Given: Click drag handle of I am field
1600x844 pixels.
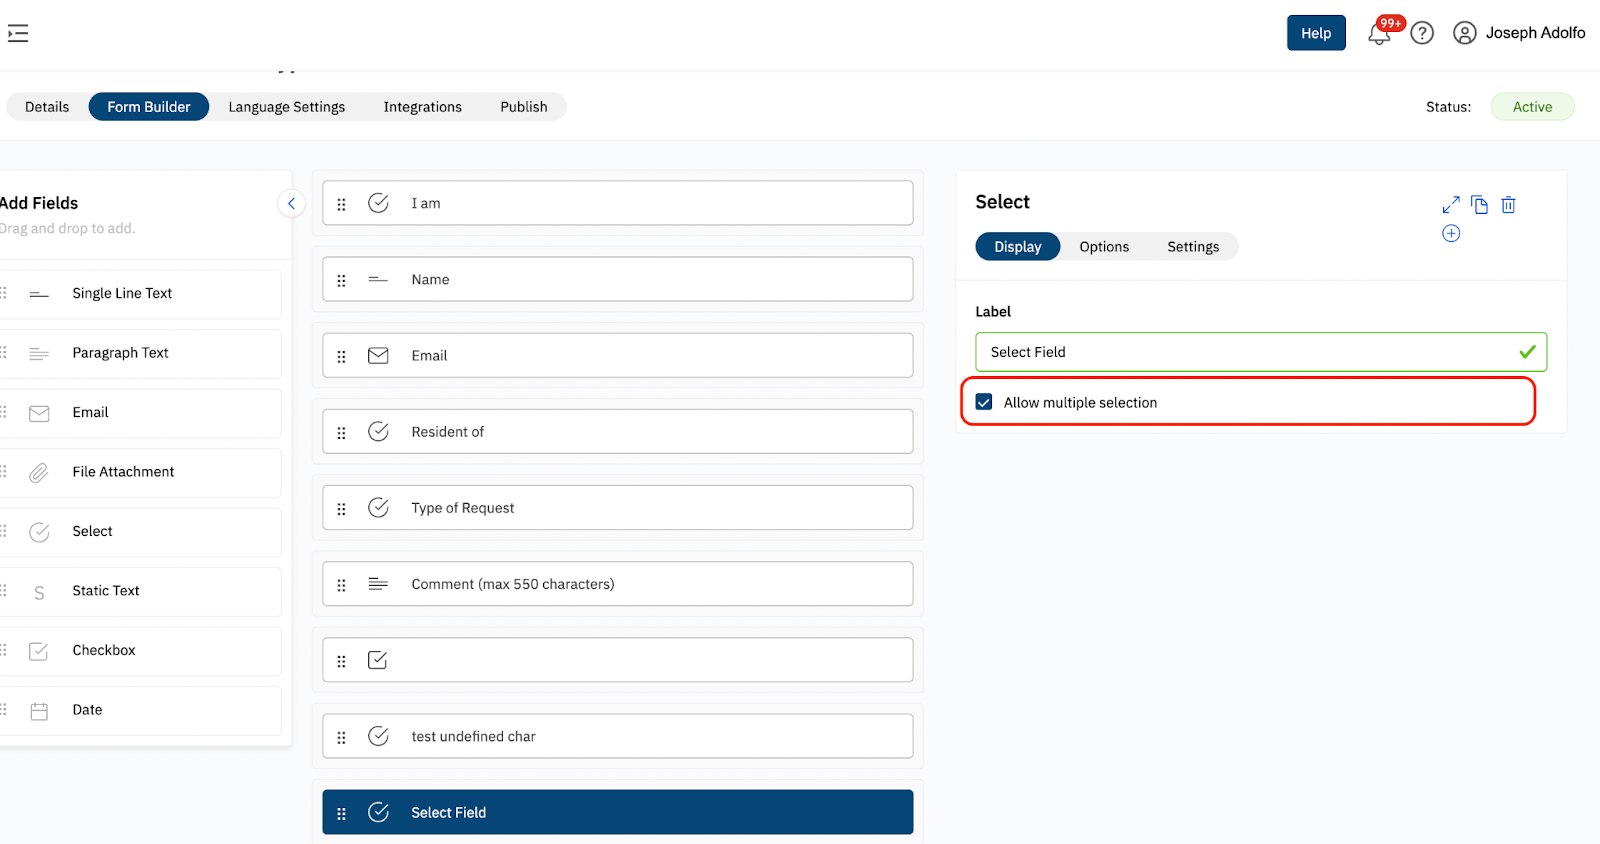Looking at the screenshot, I should pyautogui.click(x=341, y=204).
